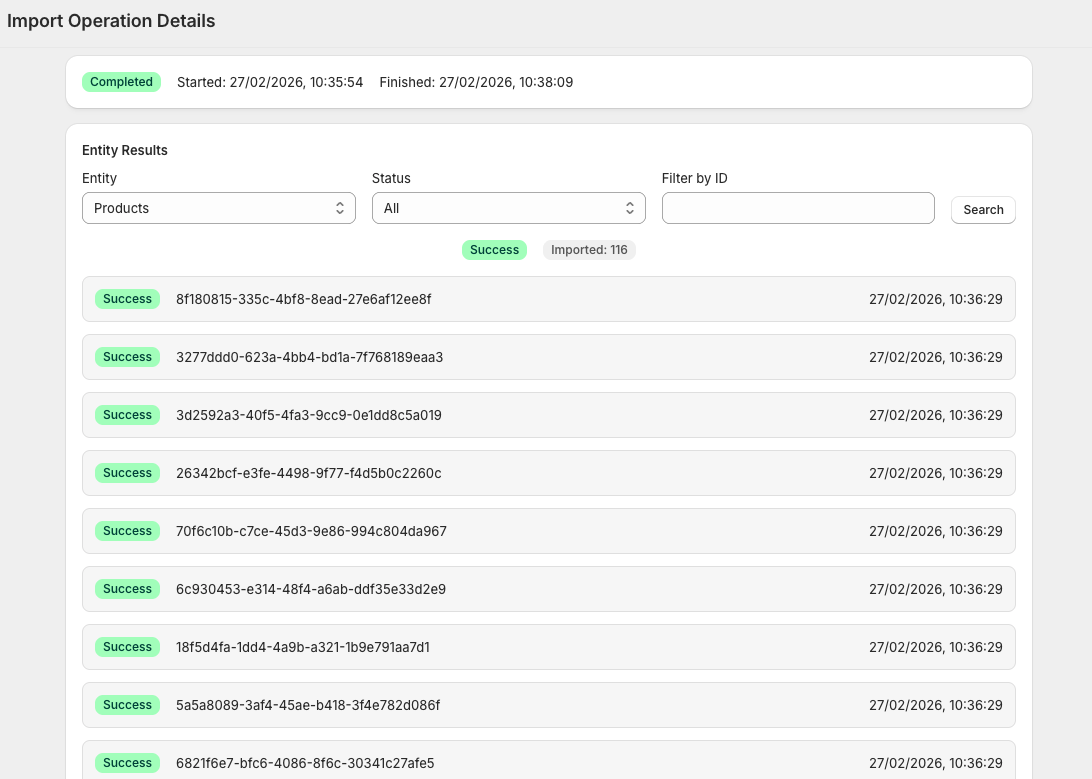Click the timestamp on row 26342bcf
Viewport: 1092px width, 779px height.
(935, 473)
